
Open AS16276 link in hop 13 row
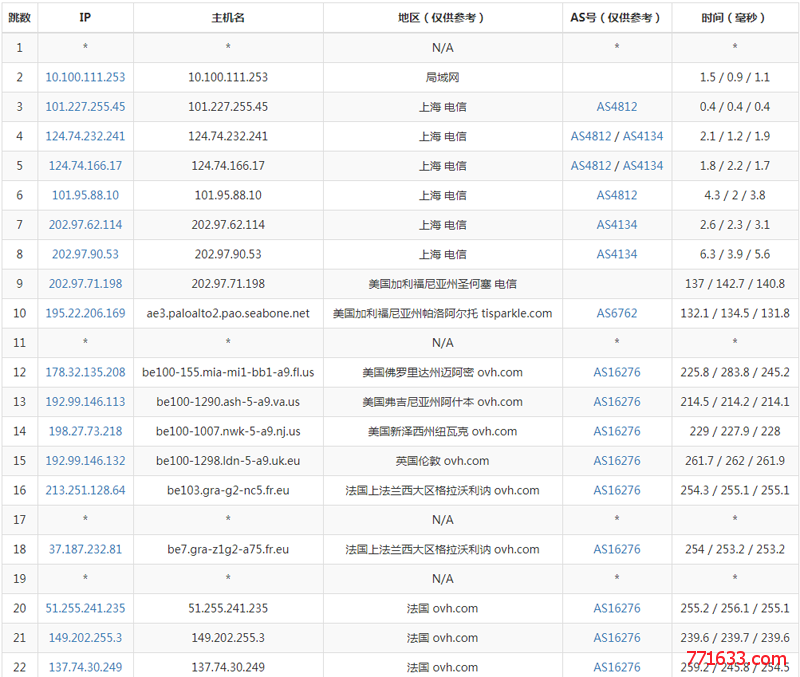click(x=617, y=402)
